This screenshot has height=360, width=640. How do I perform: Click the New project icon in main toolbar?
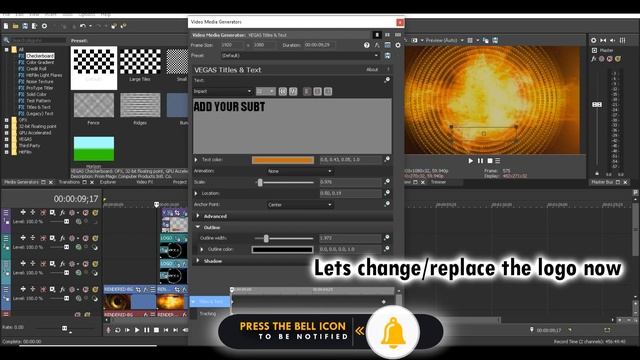[6, 26]
